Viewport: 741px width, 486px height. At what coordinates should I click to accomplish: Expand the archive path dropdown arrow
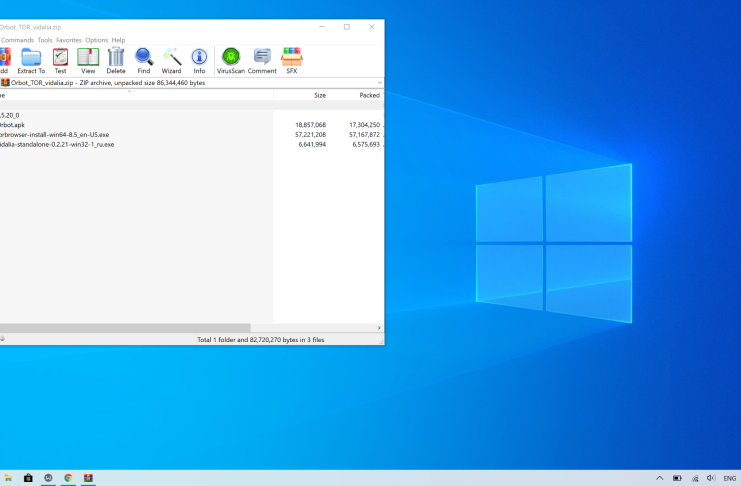[x=379, y=83]
